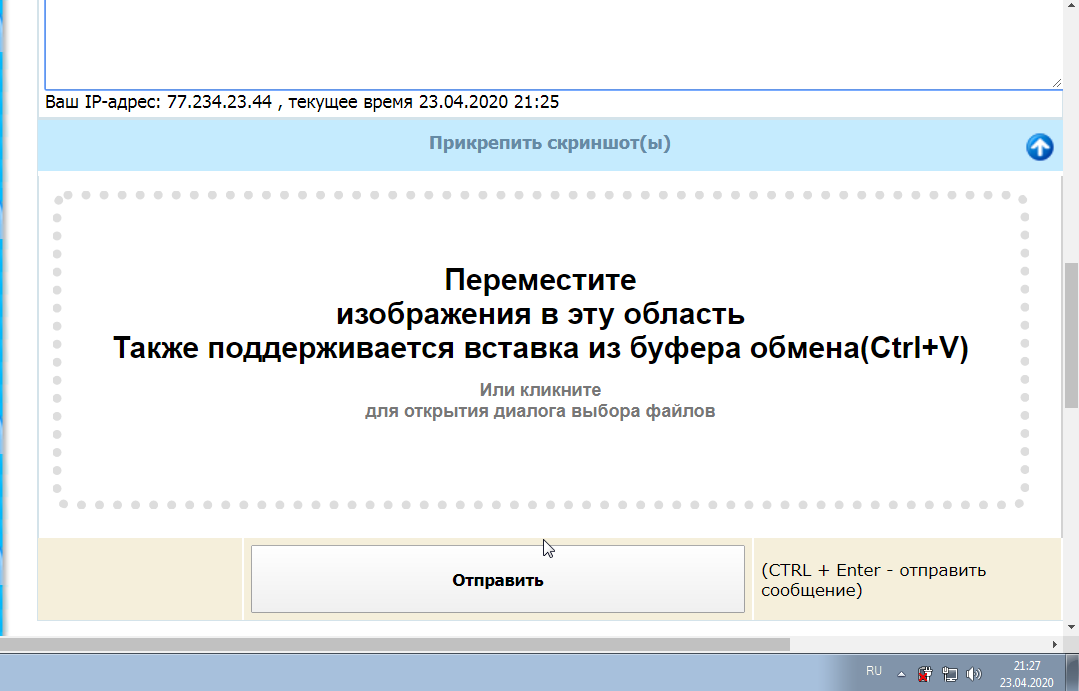
Task: Click the horizontal scrollbar thumb
Action: click(x=400, y=645)
